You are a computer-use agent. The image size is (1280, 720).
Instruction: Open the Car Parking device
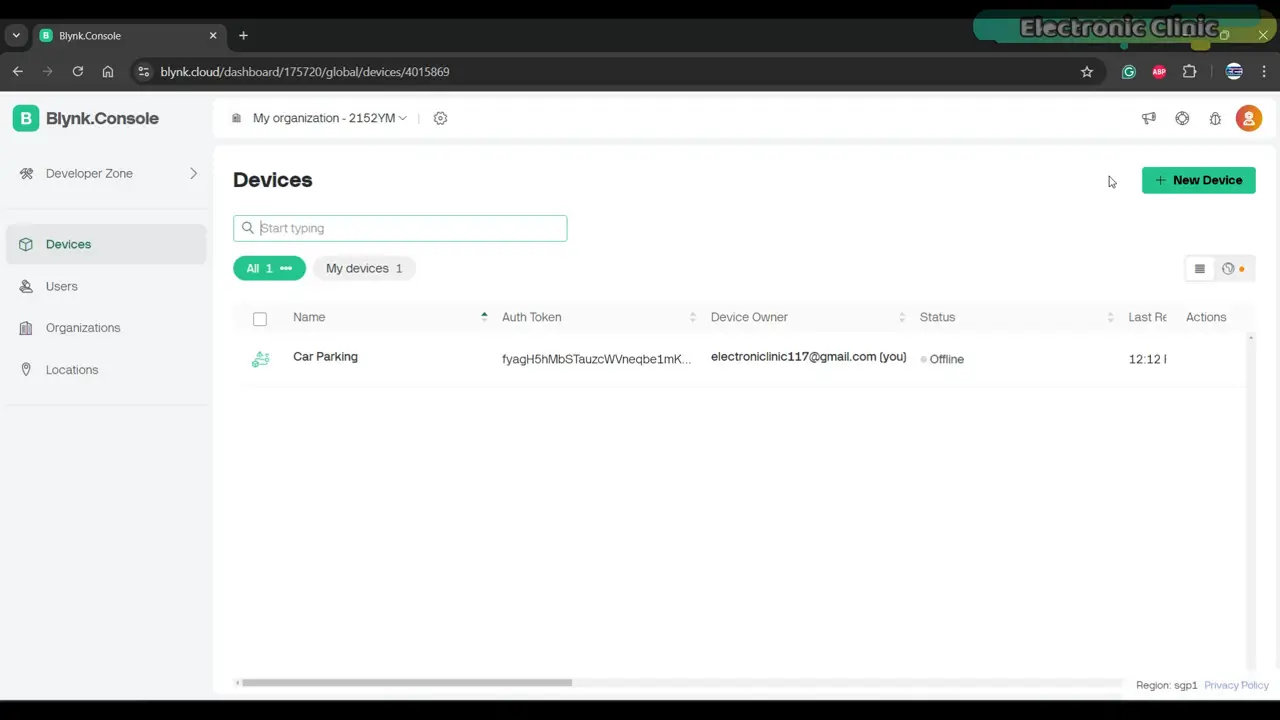coord(325,357)
